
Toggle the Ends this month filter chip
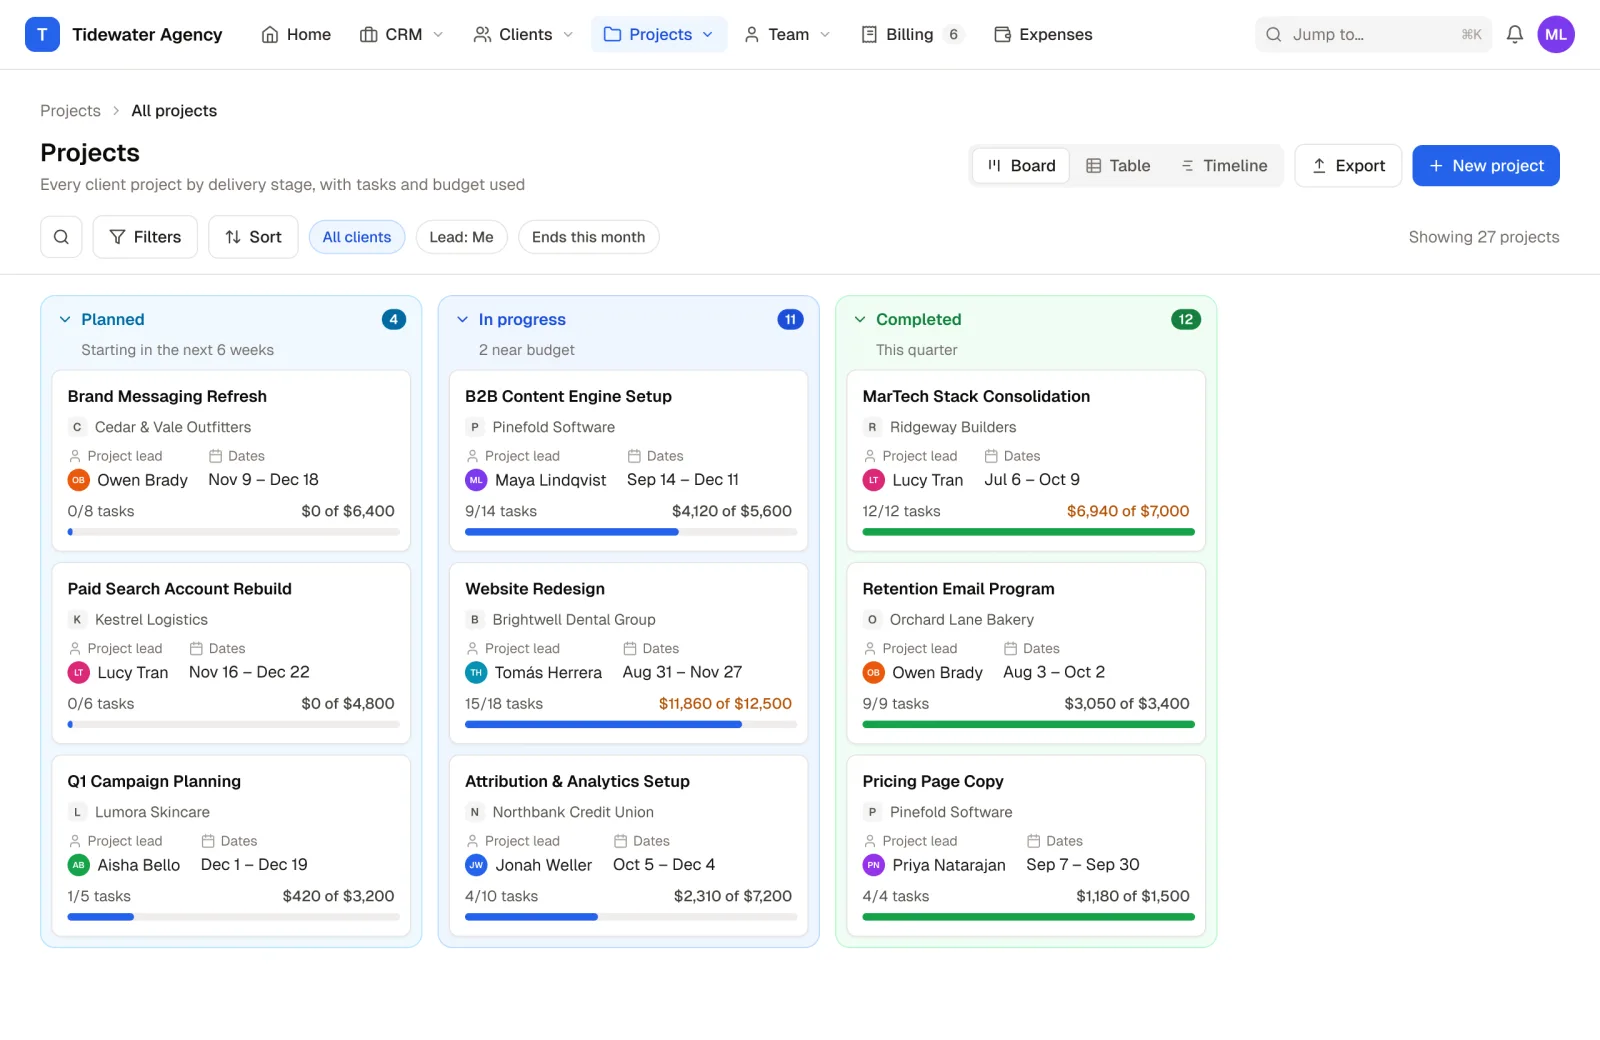(588, 237)
